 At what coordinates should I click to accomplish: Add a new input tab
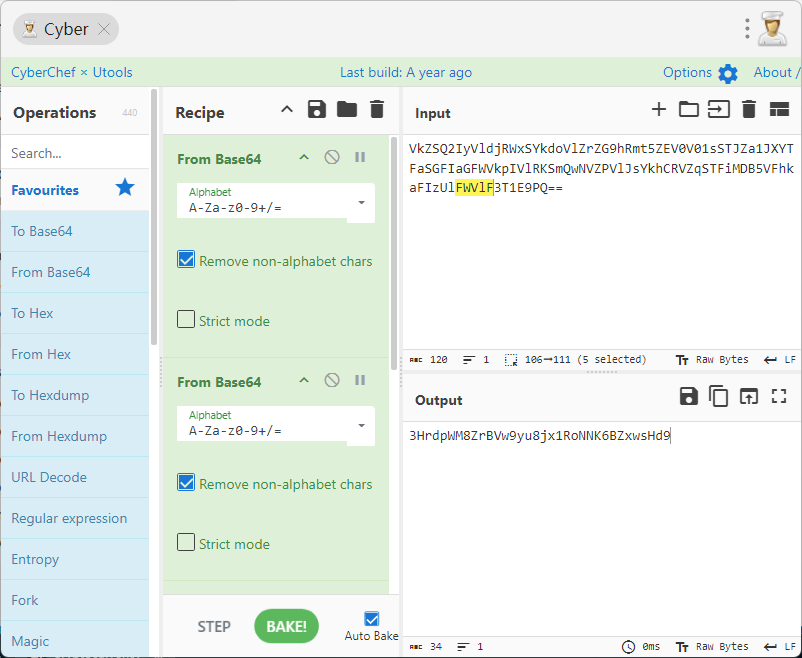coord(659,109)
